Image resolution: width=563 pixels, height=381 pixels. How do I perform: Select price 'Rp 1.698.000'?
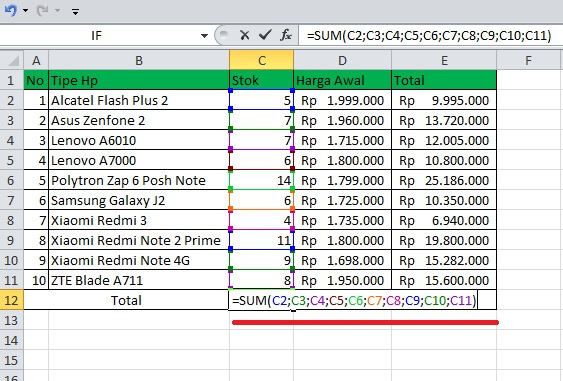tap(342, 260)
